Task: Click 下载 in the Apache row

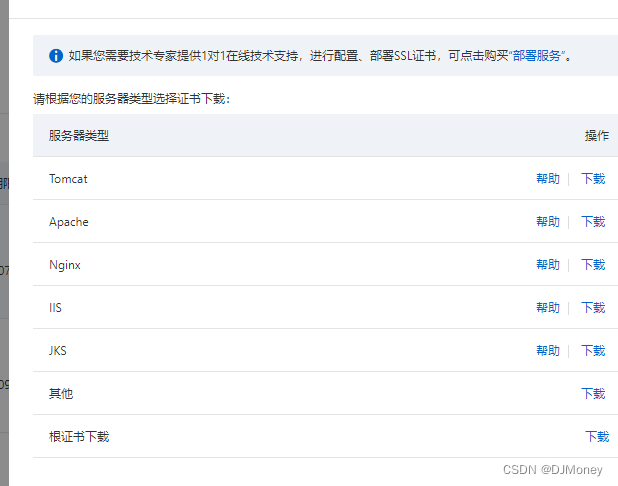Action: coord(593,222)
